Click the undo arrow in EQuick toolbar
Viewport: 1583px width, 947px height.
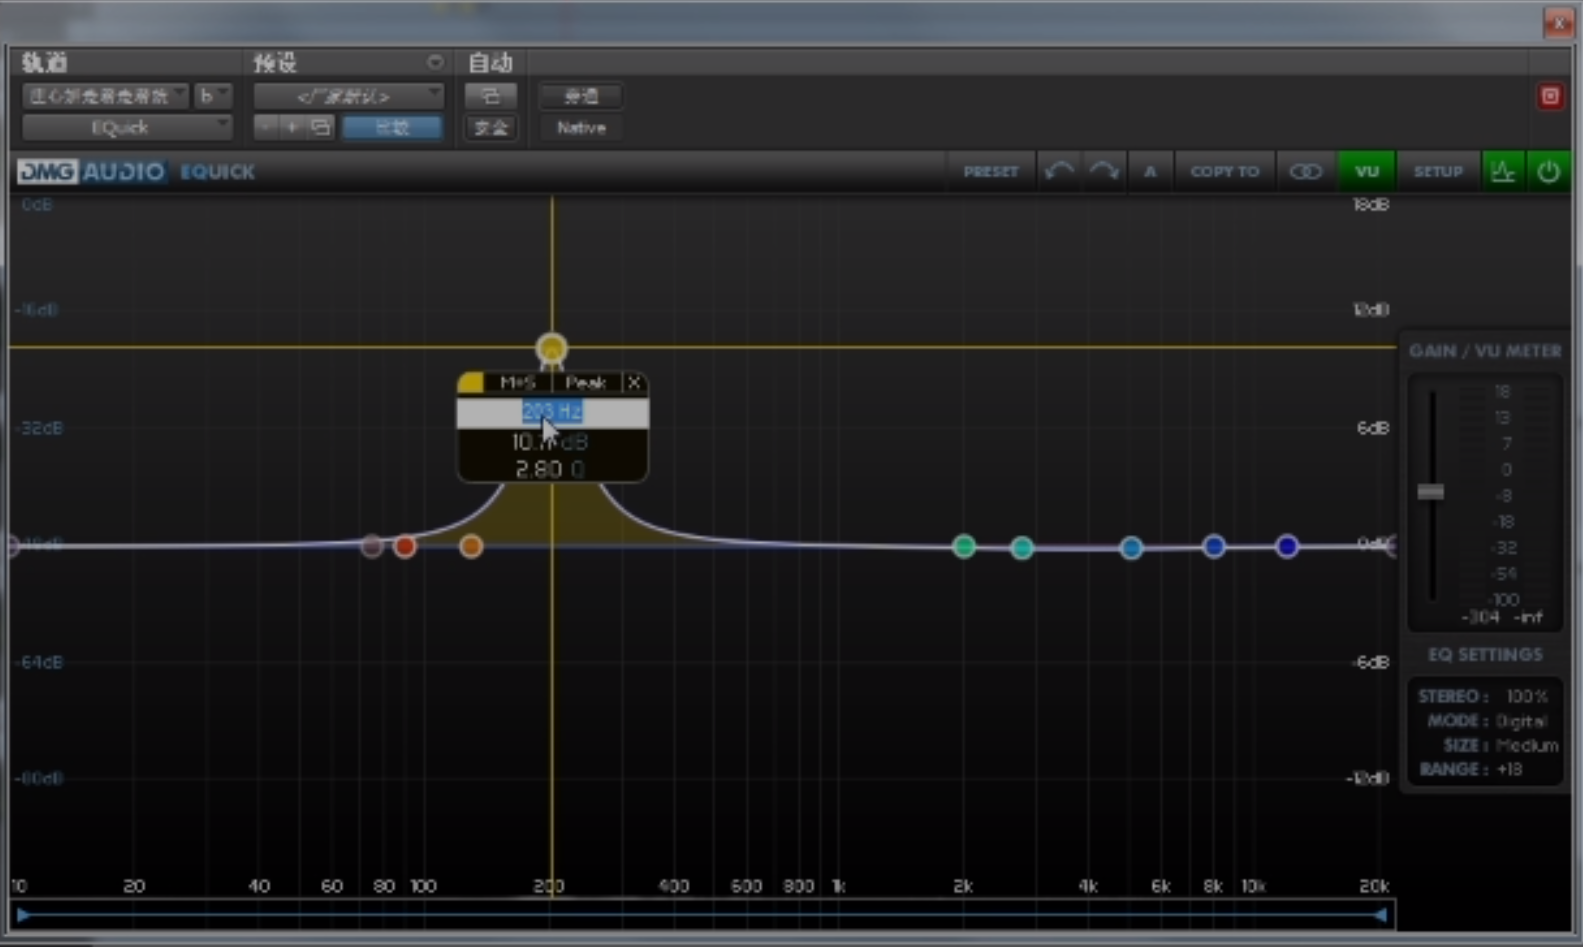[x=1059, y=172]
